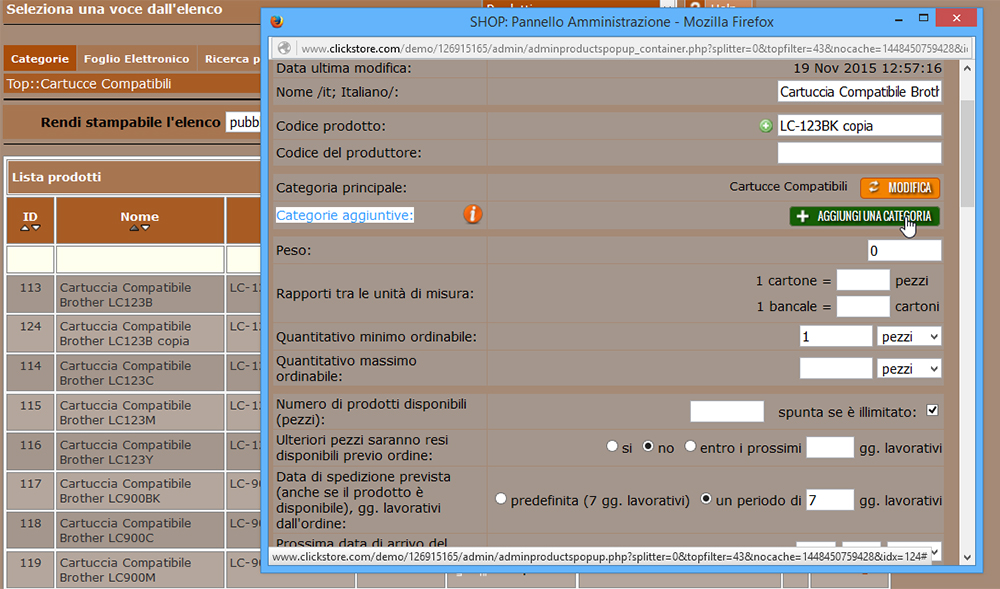Click the Firefox logo icon in title bar
The image size is (1000, 589).
click(x=277, y=21)
